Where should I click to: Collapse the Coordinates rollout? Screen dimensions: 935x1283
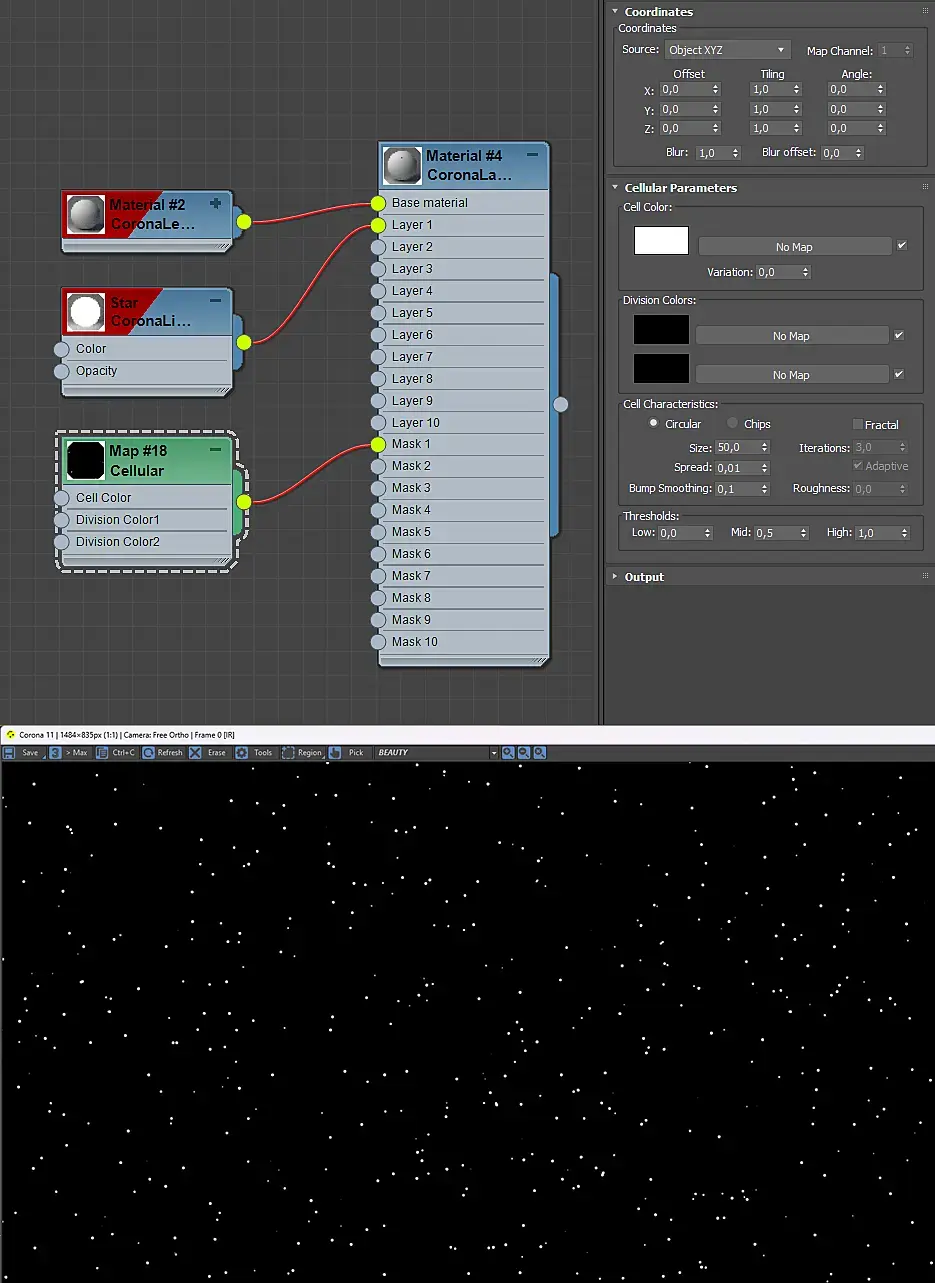coord(616,12)
